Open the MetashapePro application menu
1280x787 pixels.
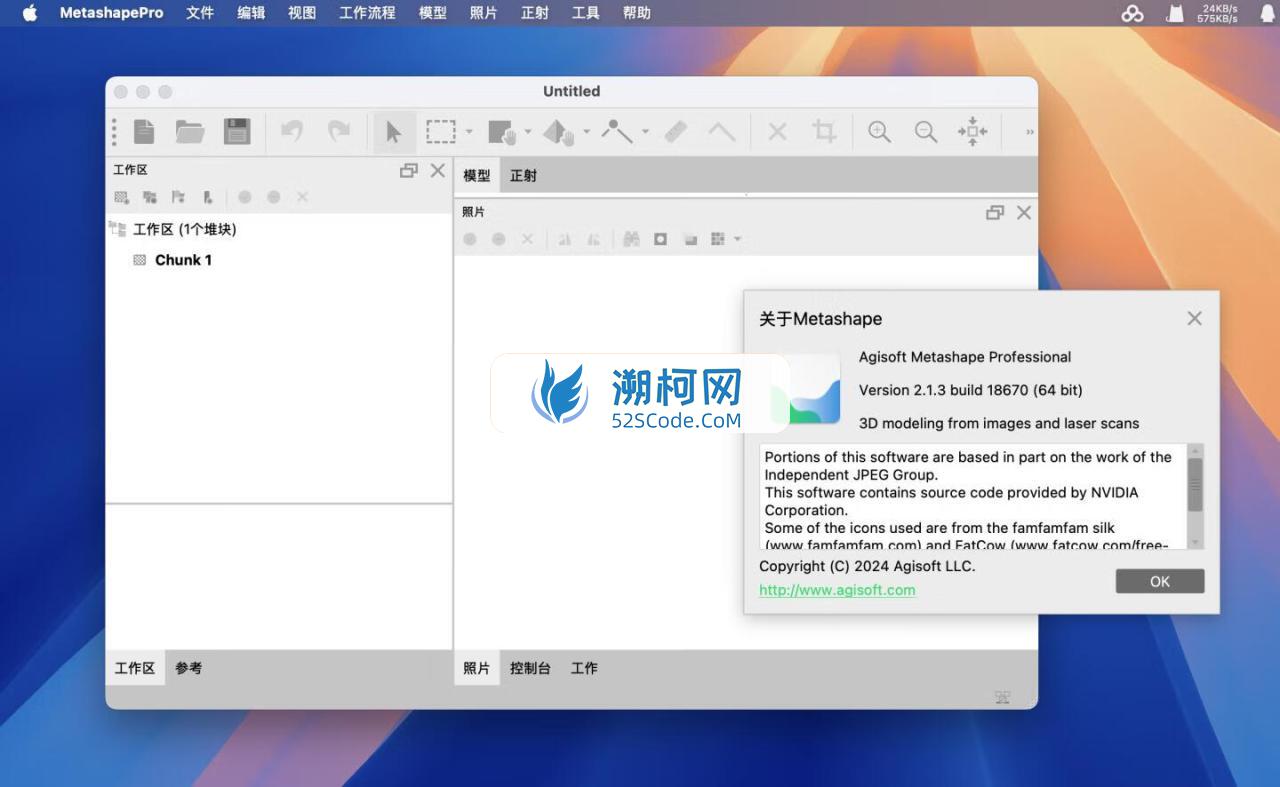point(111,13)
